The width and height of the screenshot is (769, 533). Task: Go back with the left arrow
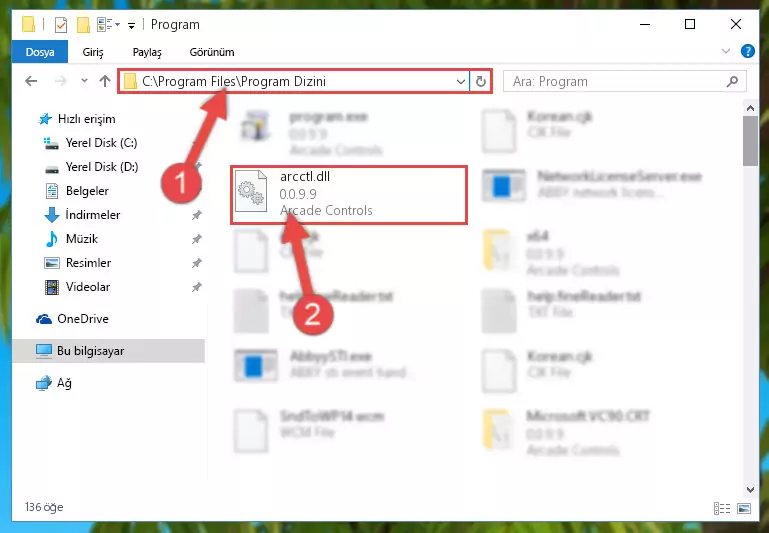[31, 81]
